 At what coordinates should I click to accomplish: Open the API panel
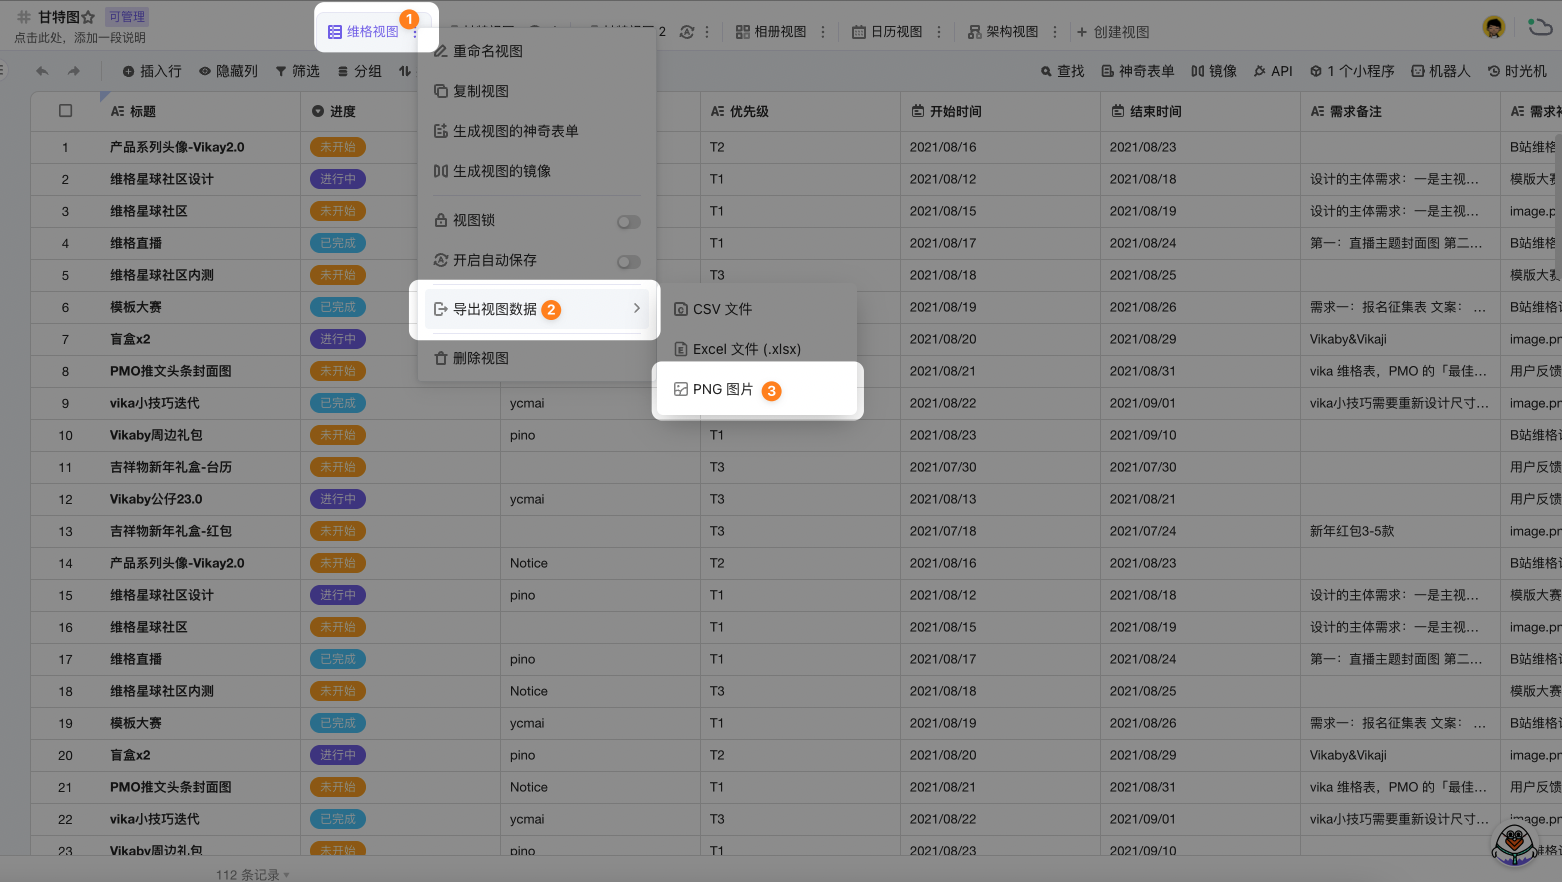[1273, 71]
